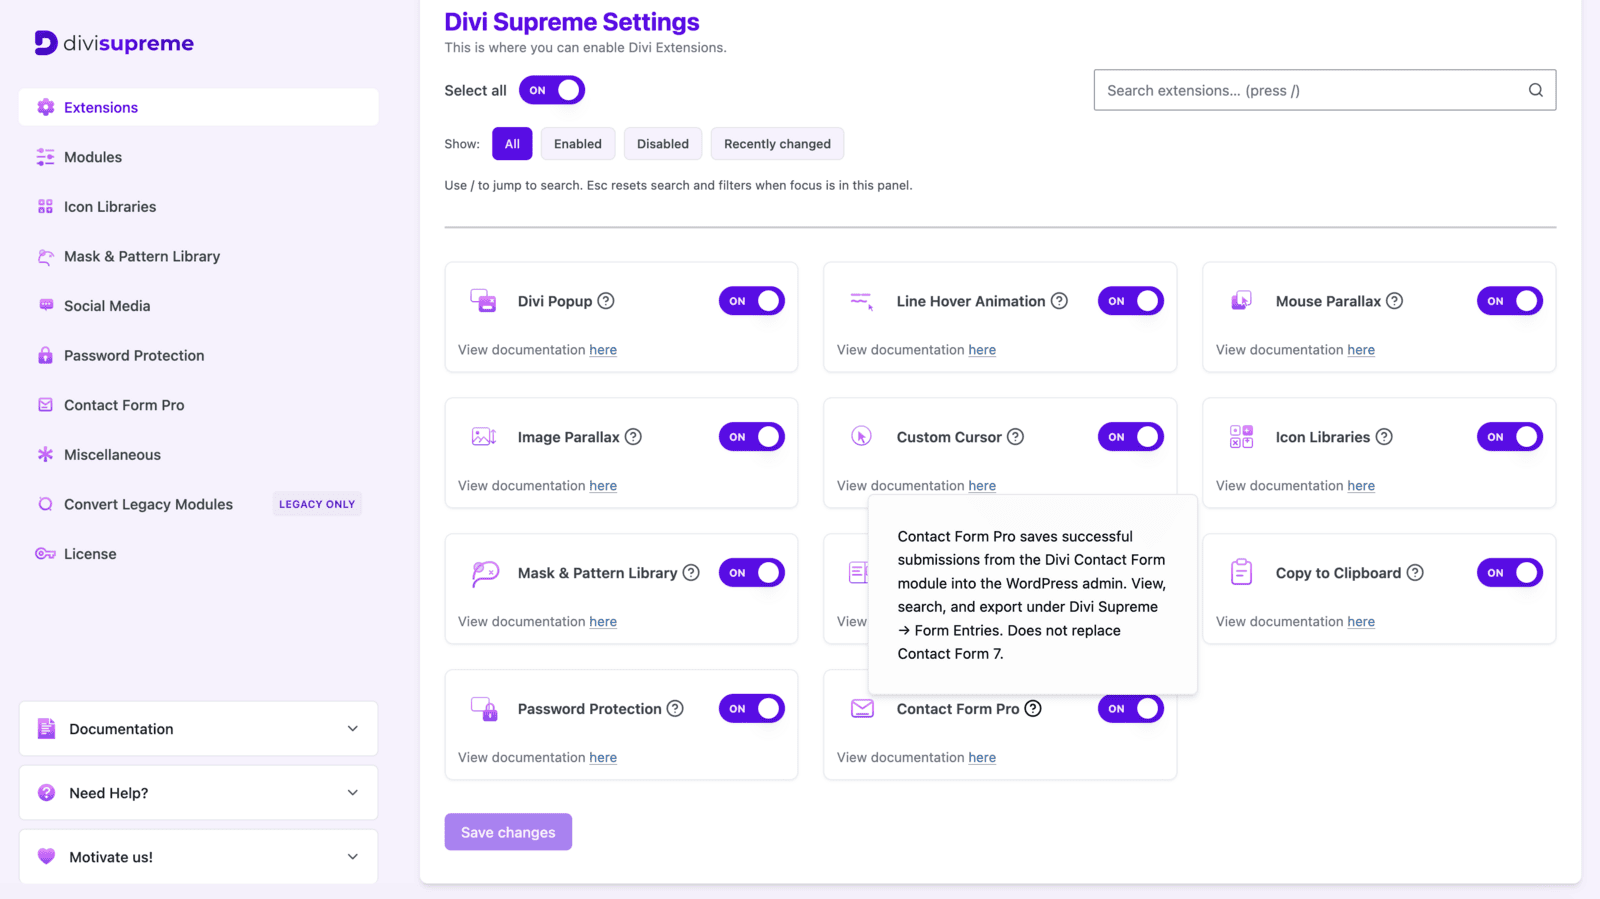Turn off Mask & Pattern Library toggle
This screenshot has height=899, width=1600.
[752, 573]
